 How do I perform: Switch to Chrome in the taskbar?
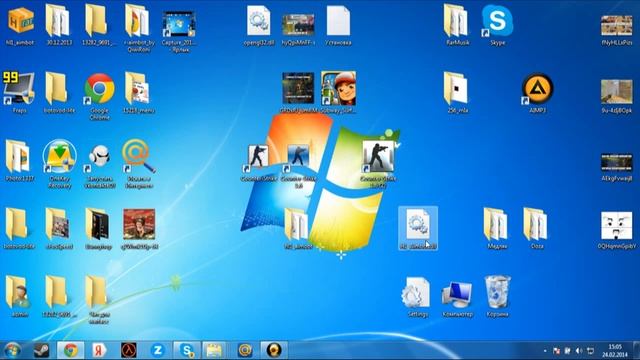click(71, 351)
